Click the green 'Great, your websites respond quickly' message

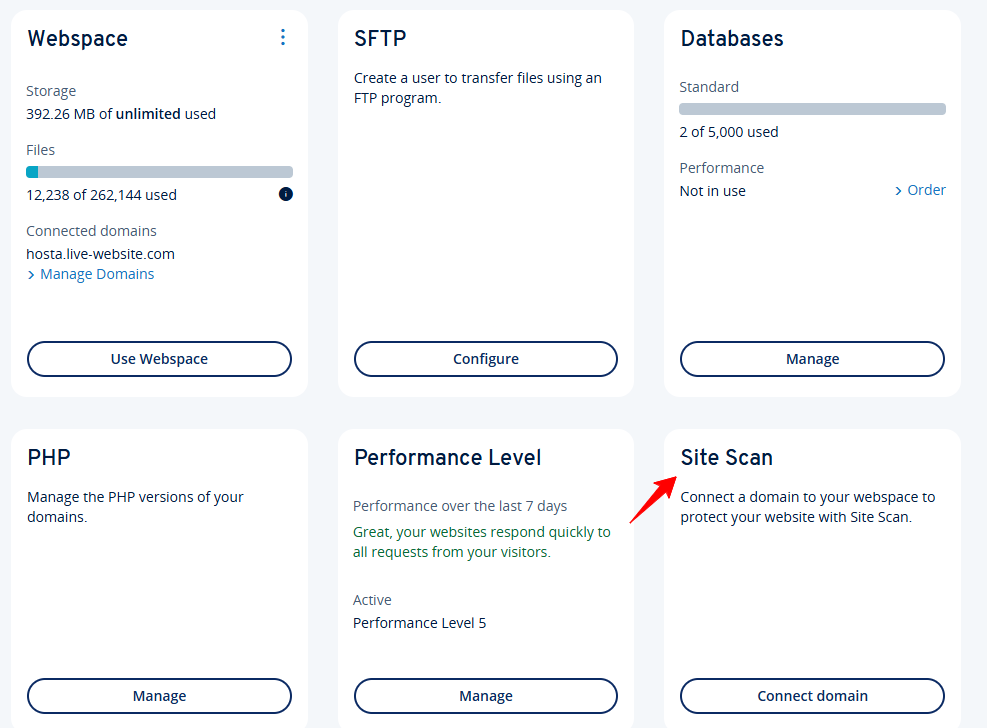pos(482,542)
